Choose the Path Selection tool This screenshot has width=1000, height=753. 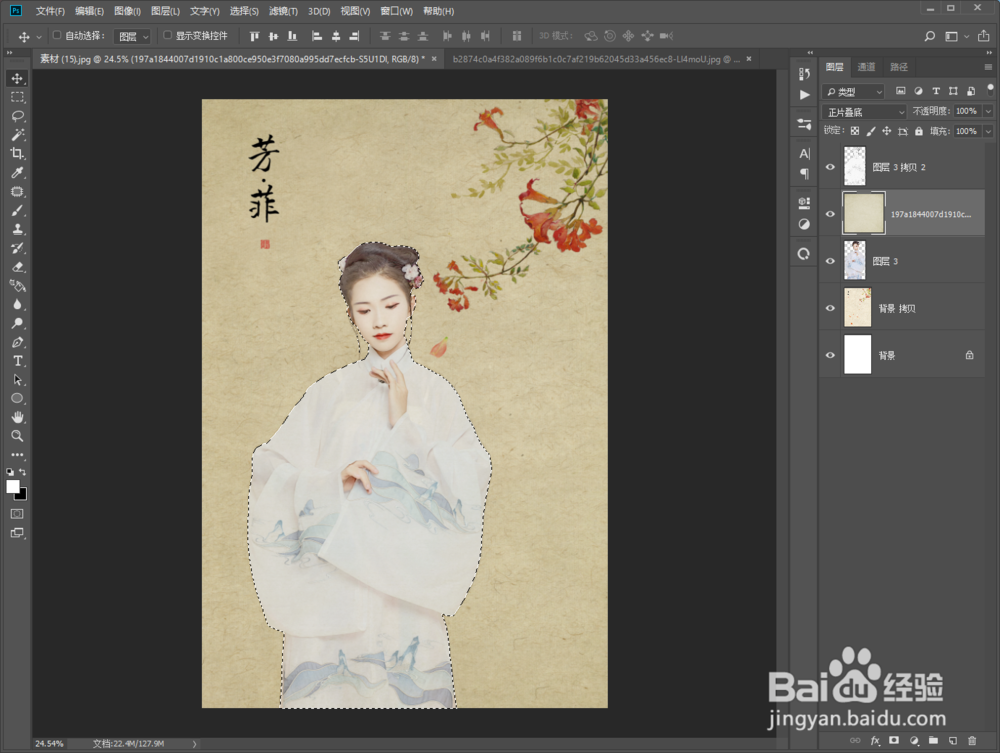17,379
